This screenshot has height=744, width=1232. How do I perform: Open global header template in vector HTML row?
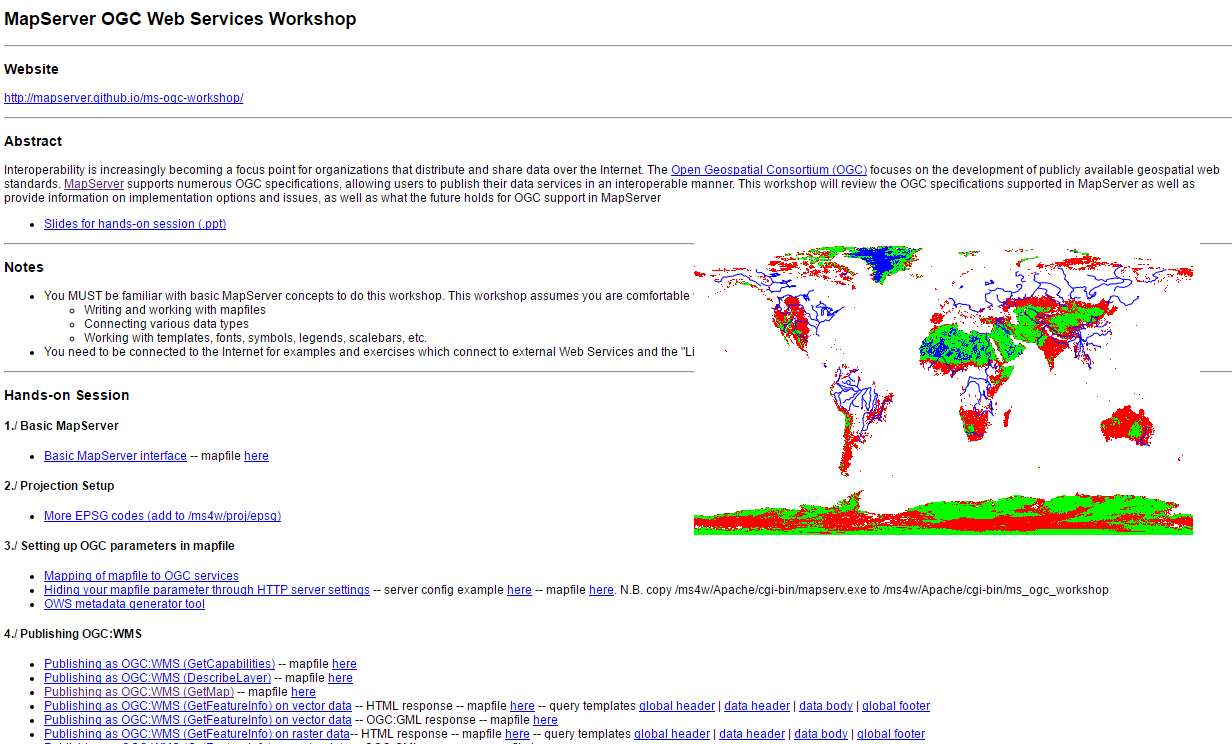click(x=677, y=706)
